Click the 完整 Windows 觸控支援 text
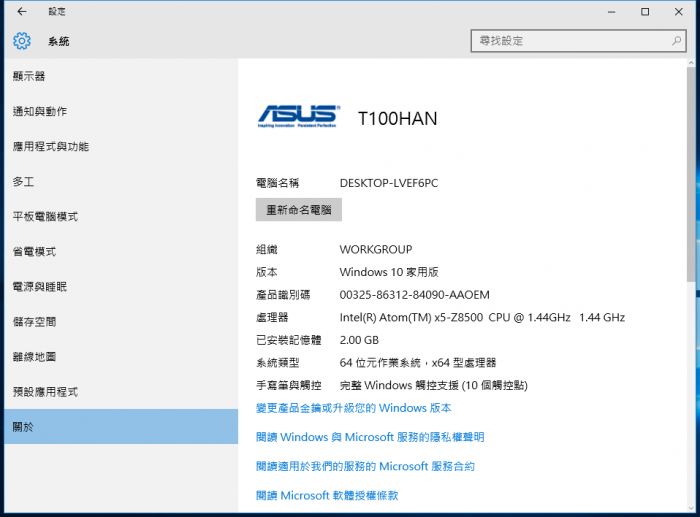Screen dimensions: 700x517 point(433,385)
